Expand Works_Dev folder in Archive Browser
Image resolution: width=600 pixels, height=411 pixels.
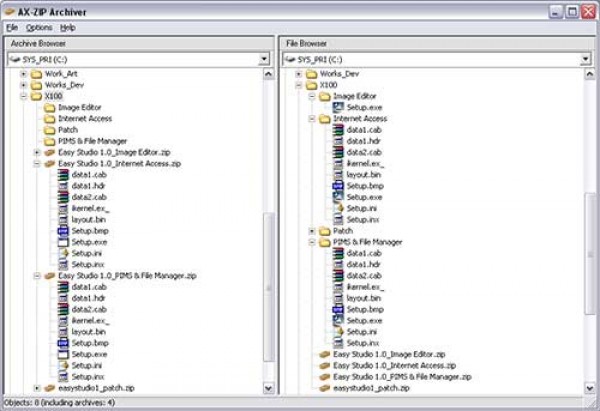(x=24, y=85)
